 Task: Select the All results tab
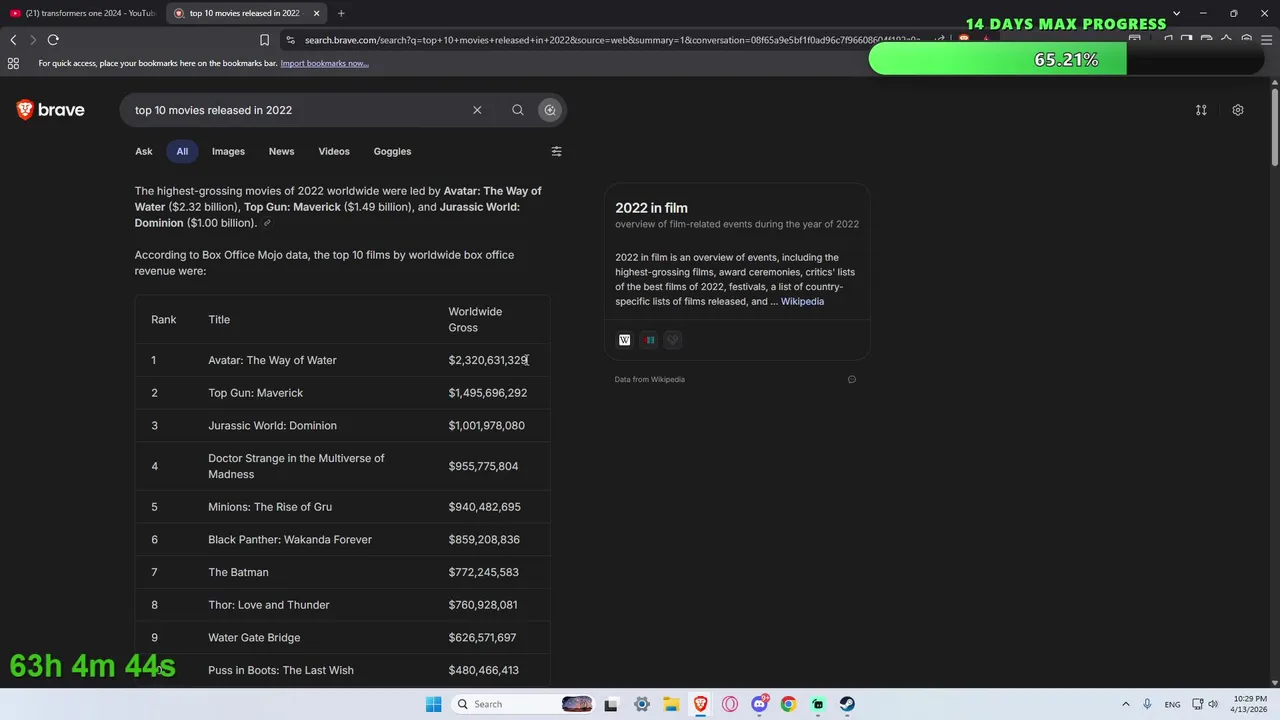(182, 151)
